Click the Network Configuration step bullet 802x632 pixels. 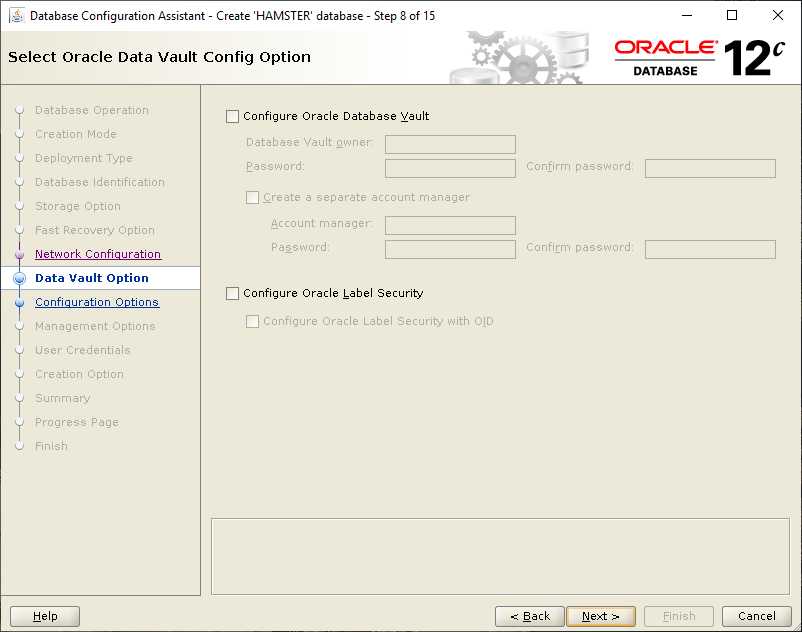[x=19, y=254]
